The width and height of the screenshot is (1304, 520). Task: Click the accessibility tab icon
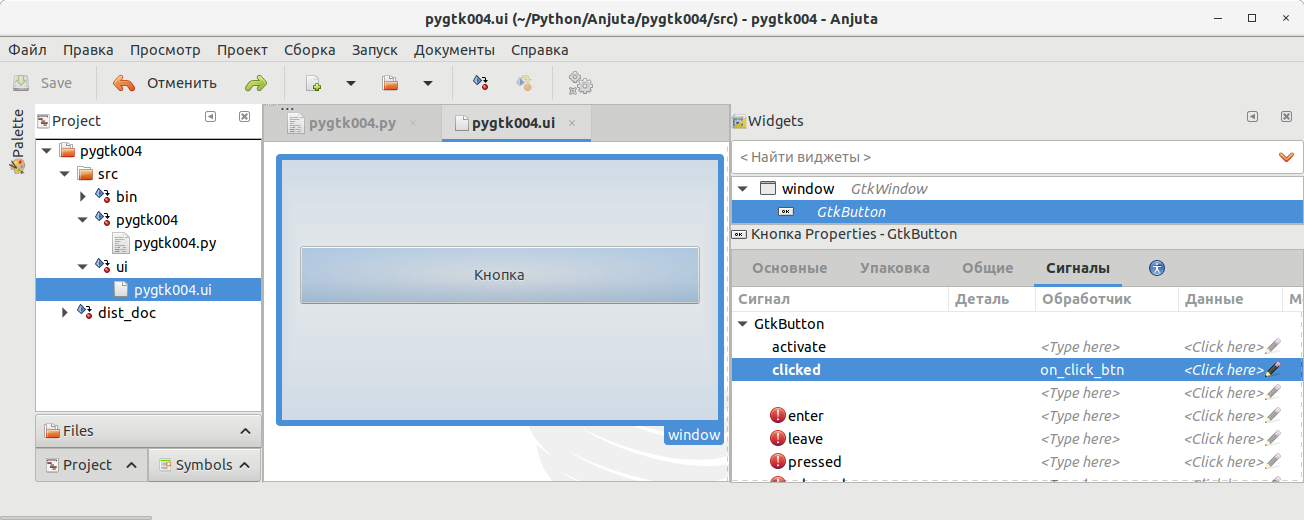pyautogui.click(x=1158, y=268)
